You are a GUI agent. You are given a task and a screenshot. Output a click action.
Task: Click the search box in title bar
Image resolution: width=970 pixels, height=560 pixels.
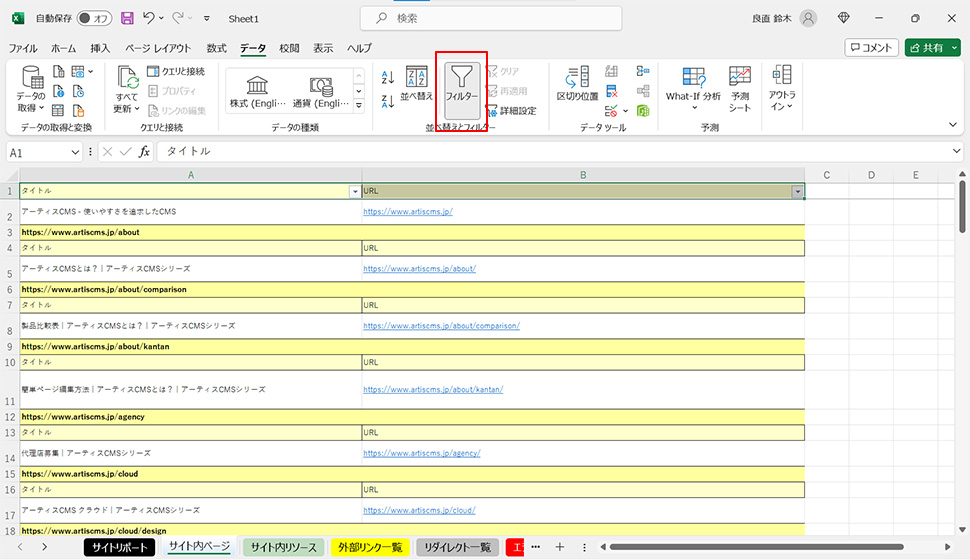click(x=491, y=19)
